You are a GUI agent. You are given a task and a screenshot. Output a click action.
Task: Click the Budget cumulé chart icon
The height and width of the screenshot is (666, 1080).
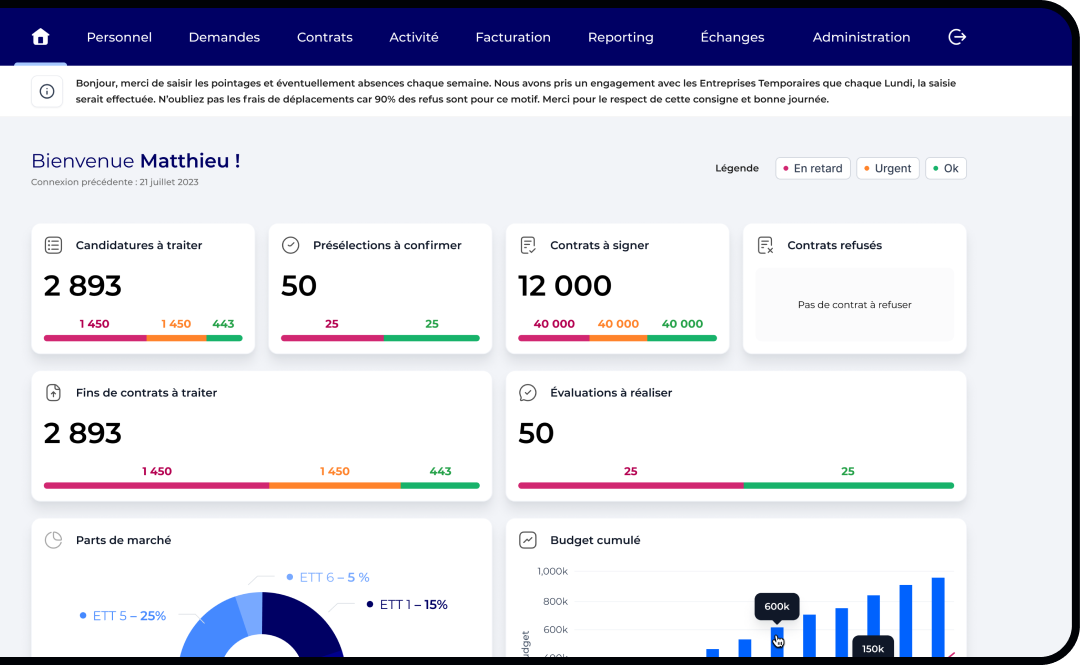pyautogui.click(x=528, y=540)
